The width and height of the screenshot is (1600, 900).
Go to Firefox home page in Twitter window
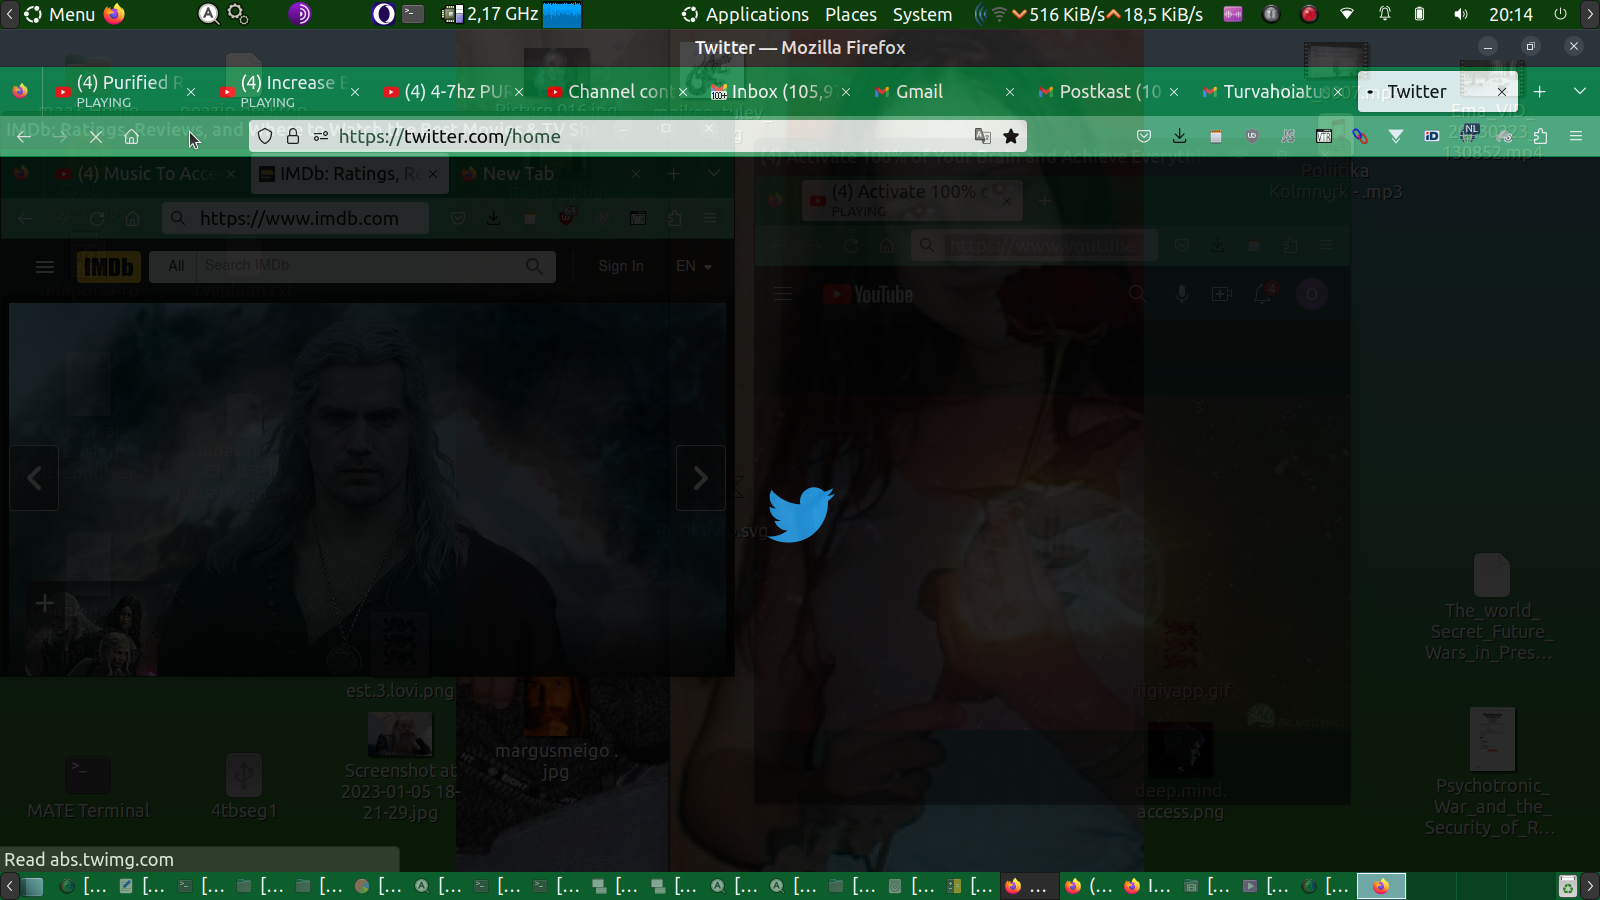pos(131,136)
